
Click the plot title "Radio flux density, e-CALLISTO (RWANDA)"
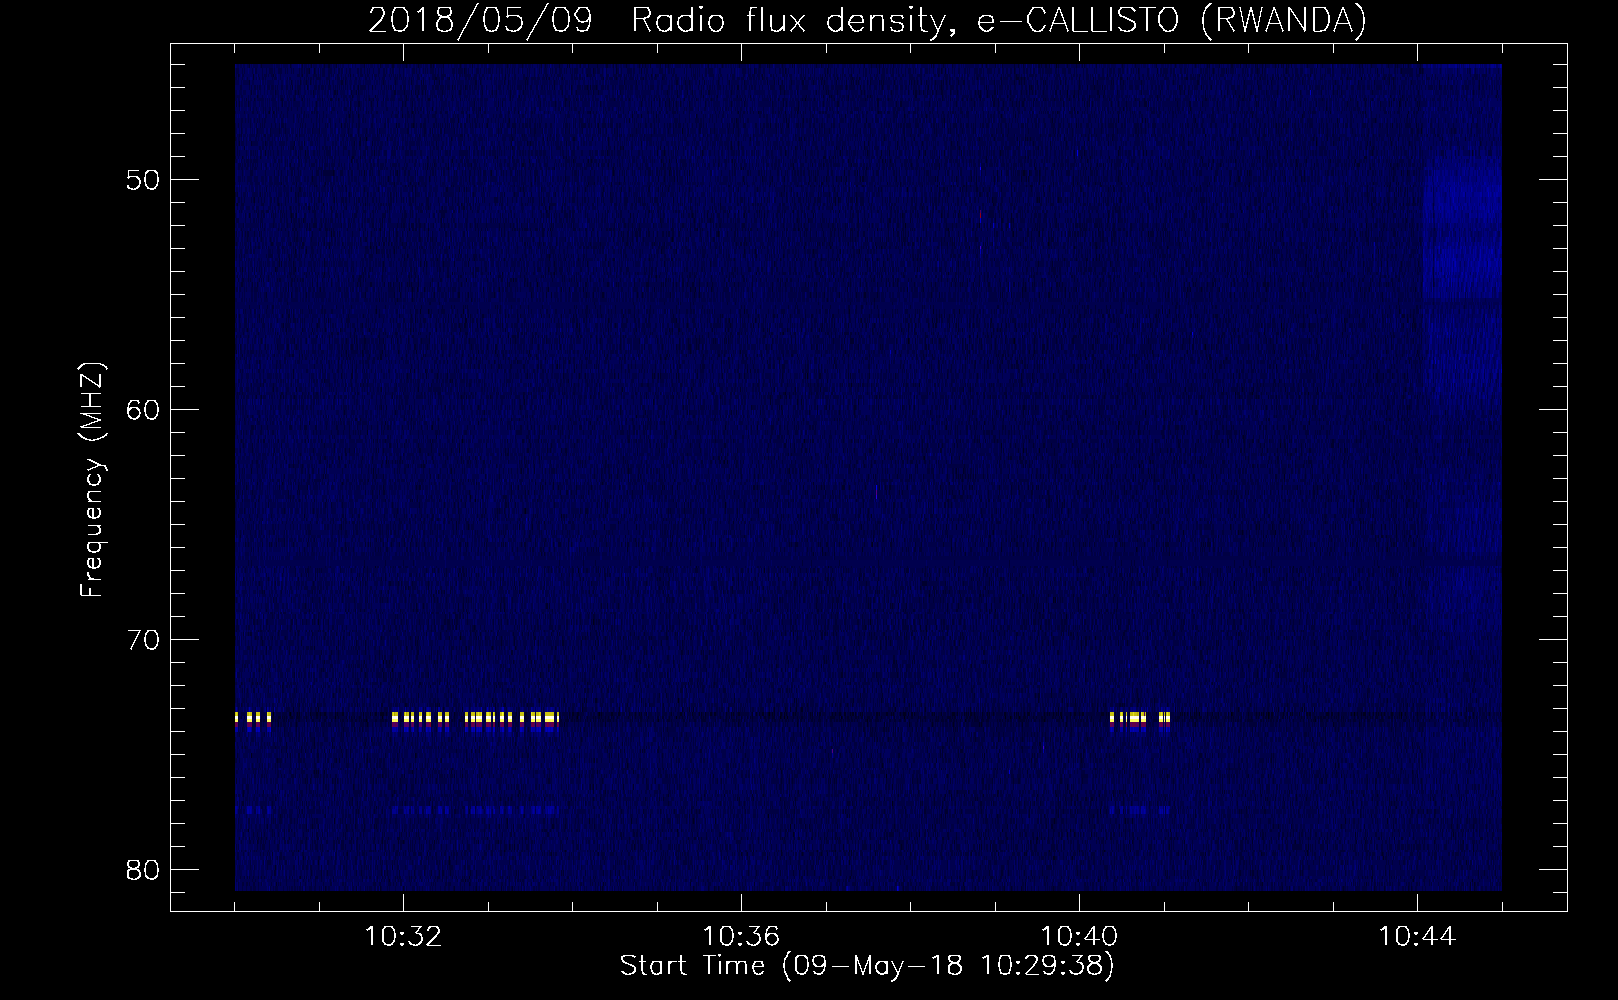(998, 20)
